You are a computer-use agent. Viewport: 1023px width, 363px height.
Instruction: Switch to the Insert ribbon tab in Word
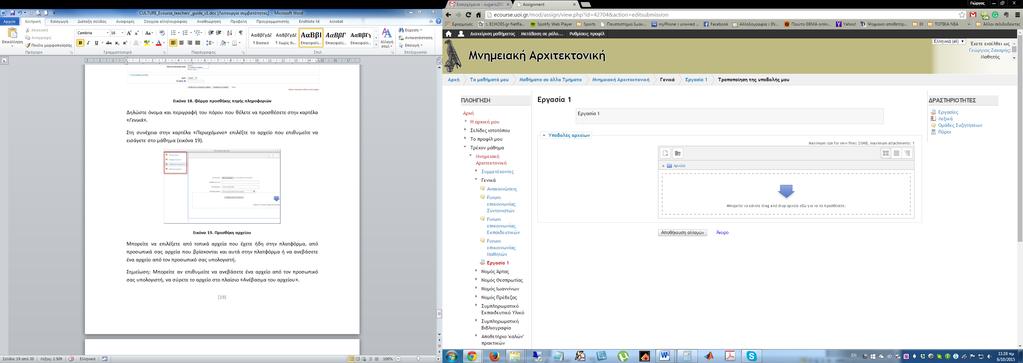pos(59,22)
